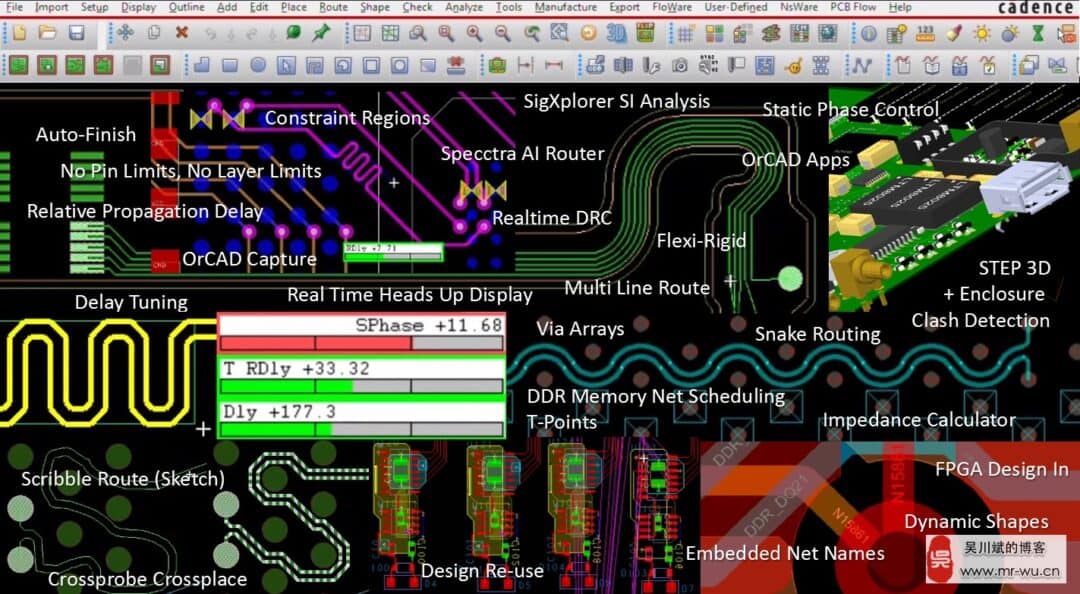The width and height of the screenshot is (1080, 594).
Task: Click the green pin icon on the toolbar
Action: click(x=320, y=33)
